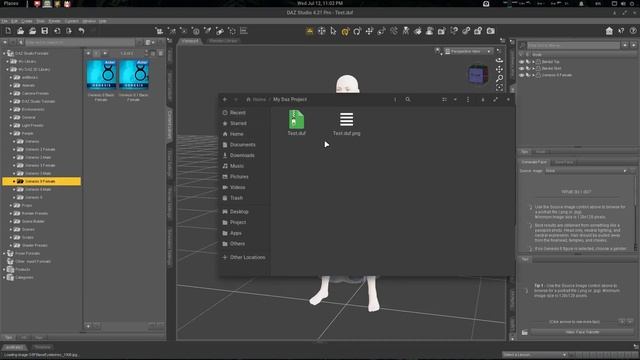
Task: Click the "What do I do?" heading in Face Transfer
Action: (x=576, y=191)
